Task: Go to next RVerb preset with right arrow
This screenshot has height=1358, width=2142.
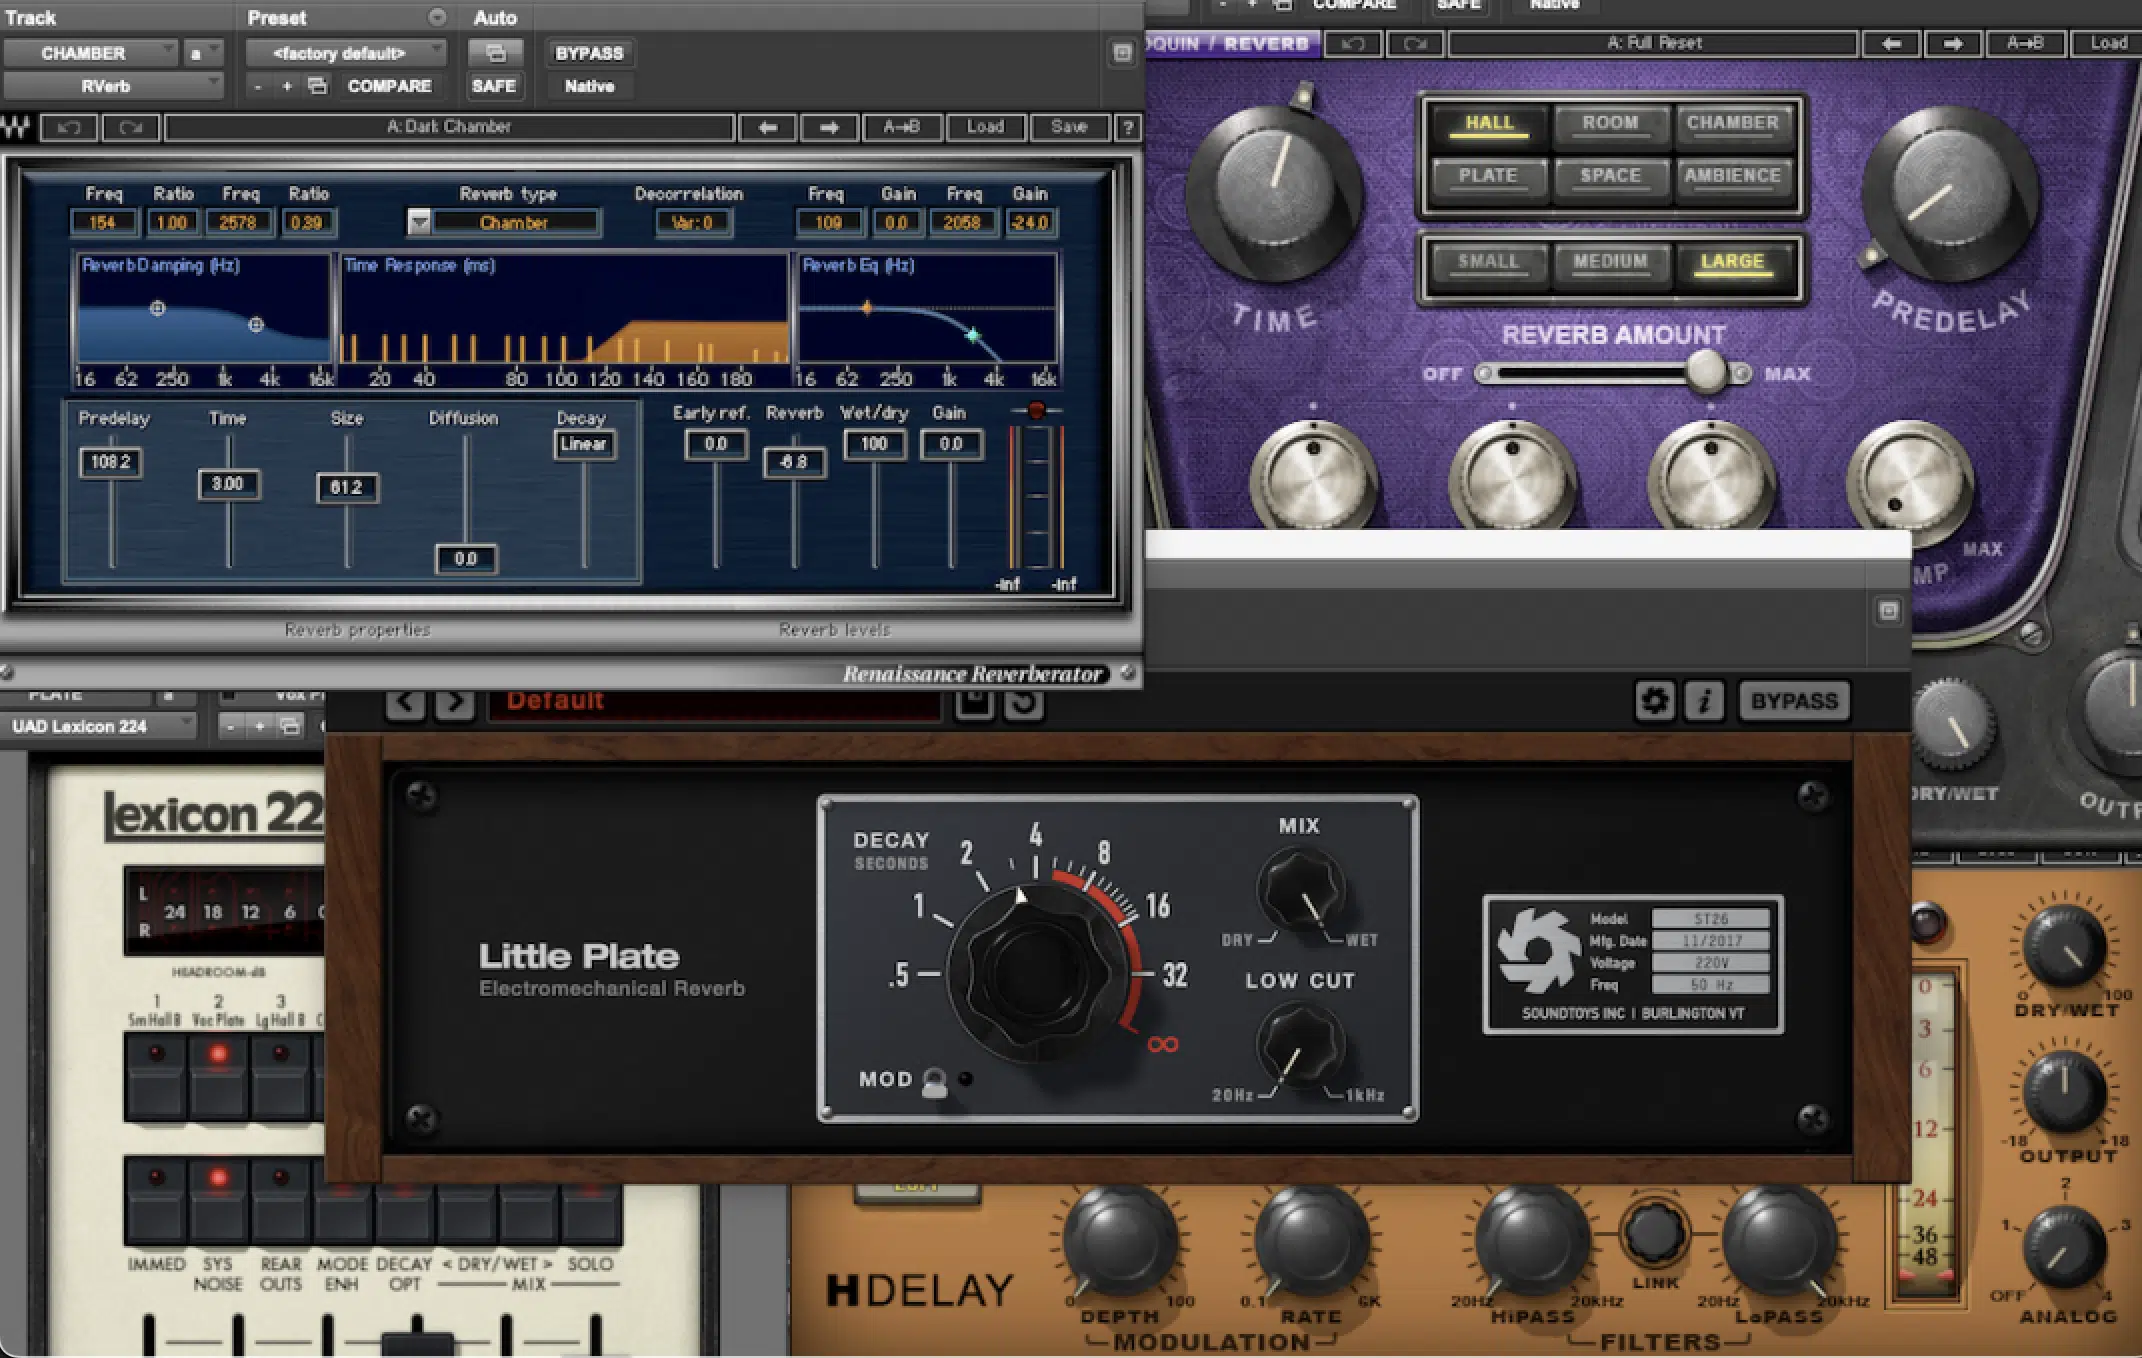Action: point(829,127)
